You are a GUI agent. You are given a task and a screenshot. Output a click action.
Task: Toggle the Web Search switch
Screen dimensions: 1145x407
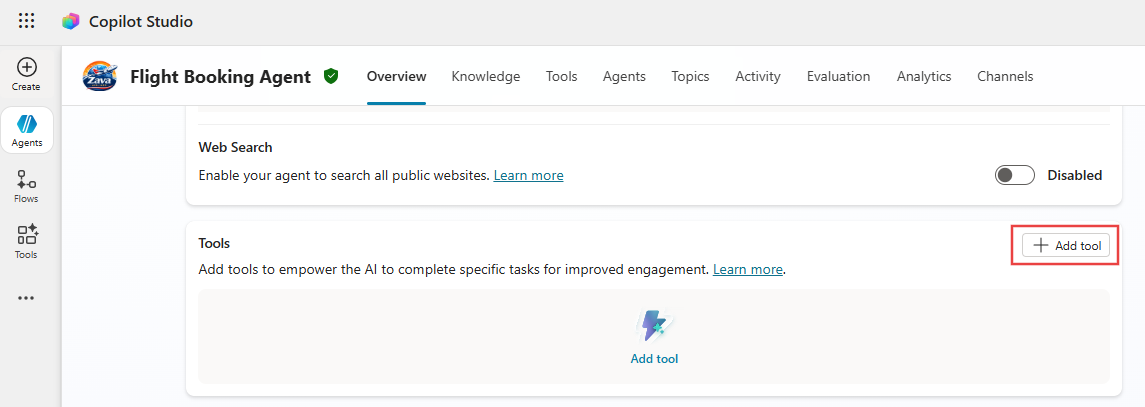tap(1015, 175)
